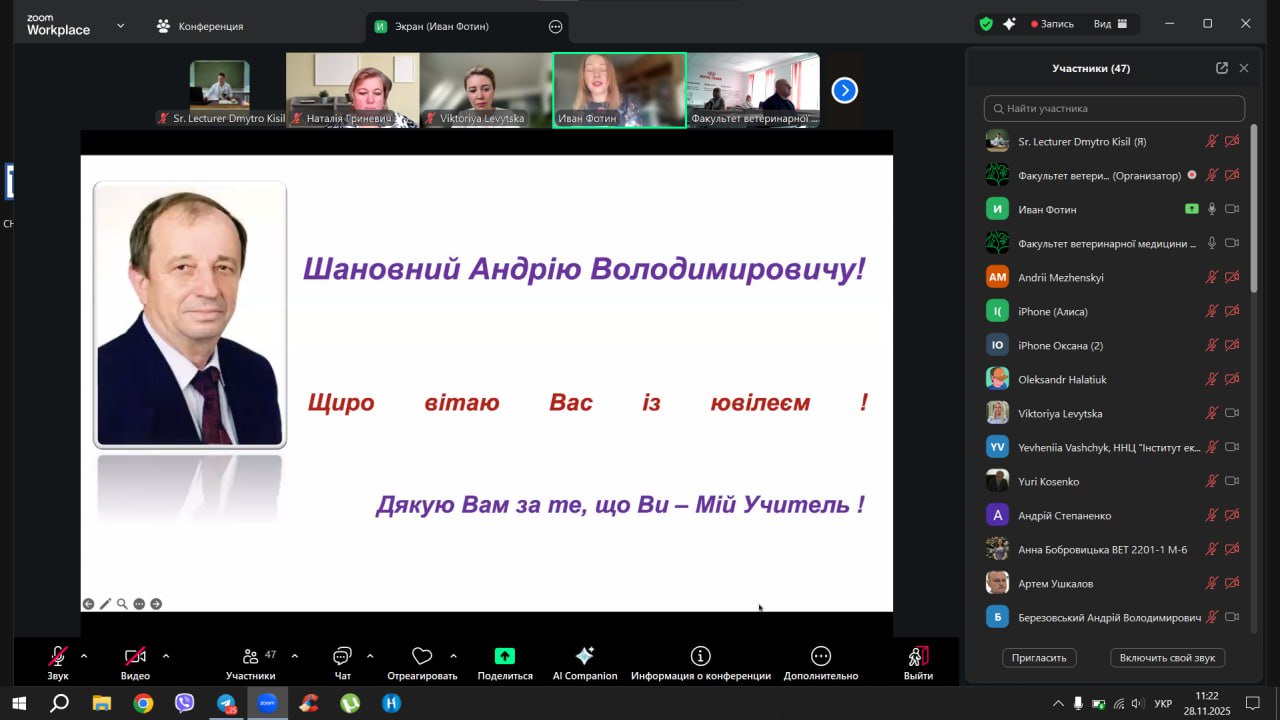Open conference information icon

[x=700, y=656]
